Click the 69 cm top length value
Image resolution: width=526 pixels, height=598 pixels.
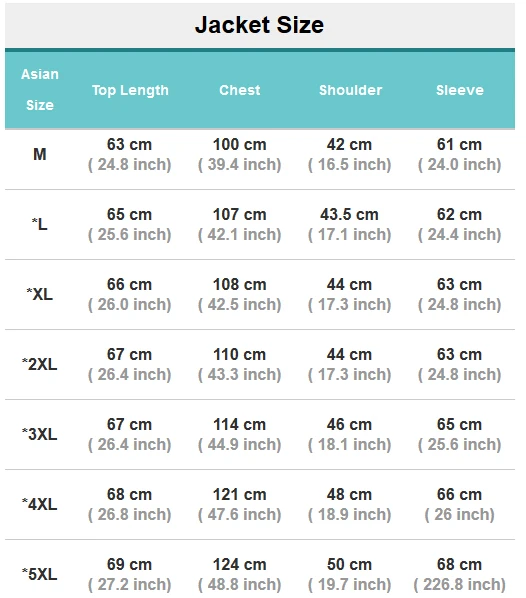129,564
